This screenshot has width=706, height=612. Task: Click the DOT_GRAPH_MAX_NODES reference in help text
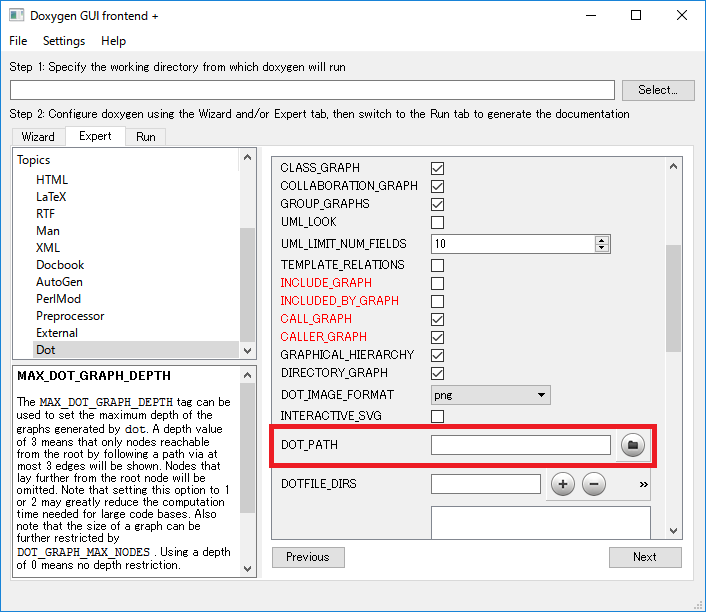(x=83, y=552)
